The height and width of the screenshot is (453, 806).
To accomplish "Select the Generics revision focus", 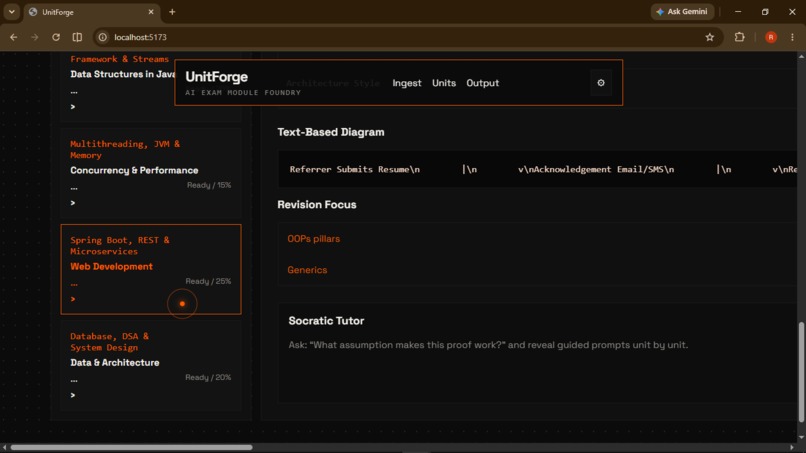I will 307,269.
